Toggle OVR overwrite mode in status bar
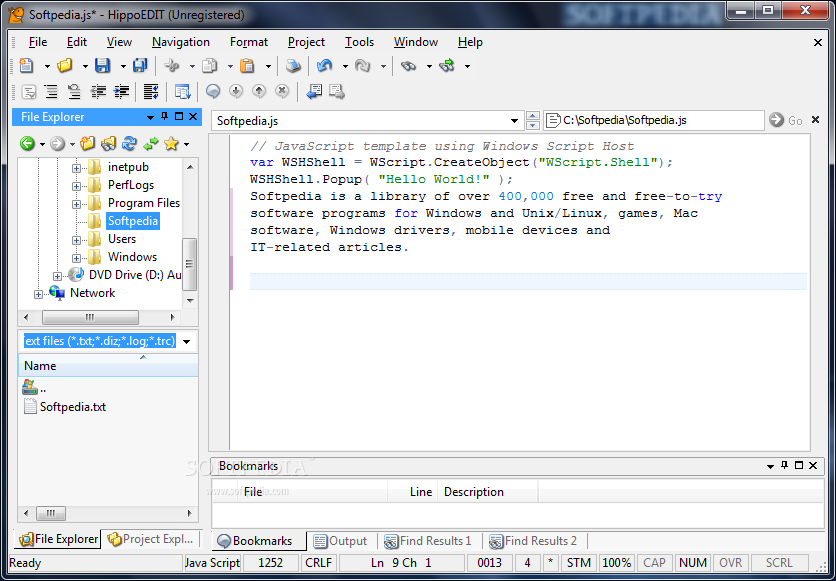Screen dimensions: 836x581 [x=730, y=562]
